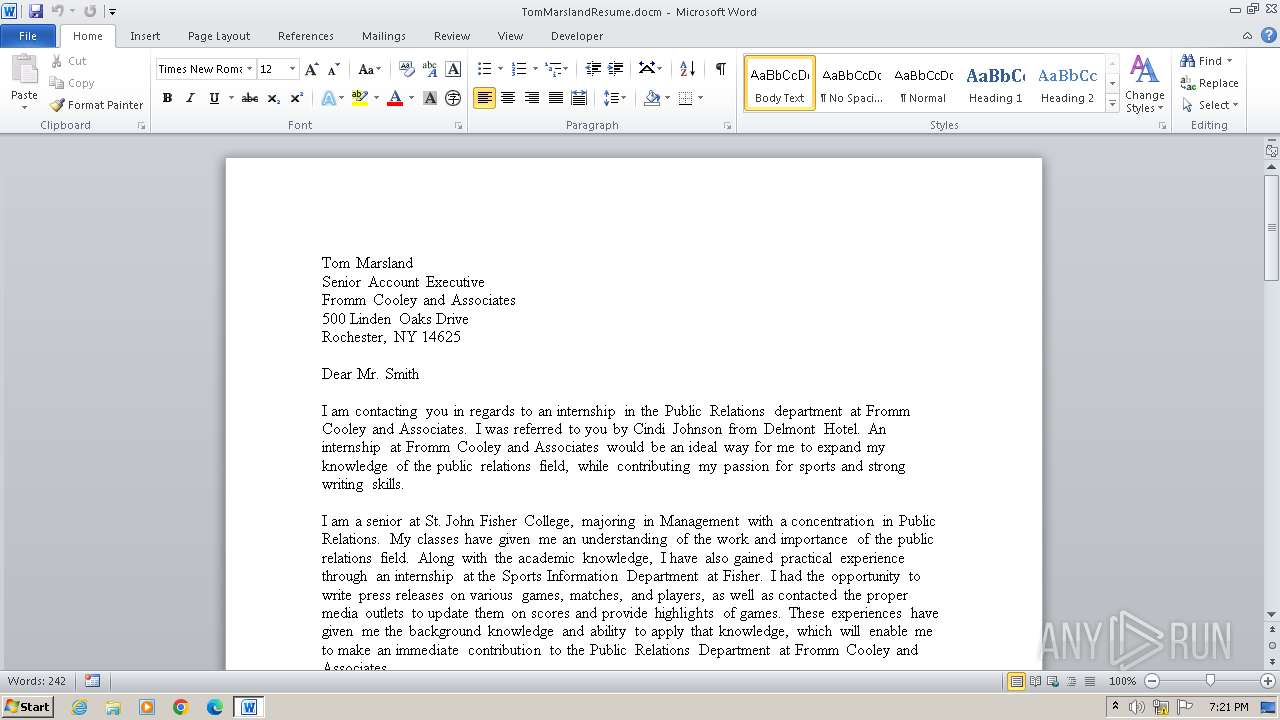Apply text highlight color
1280x720 pixels.
[x=360, y=98]
